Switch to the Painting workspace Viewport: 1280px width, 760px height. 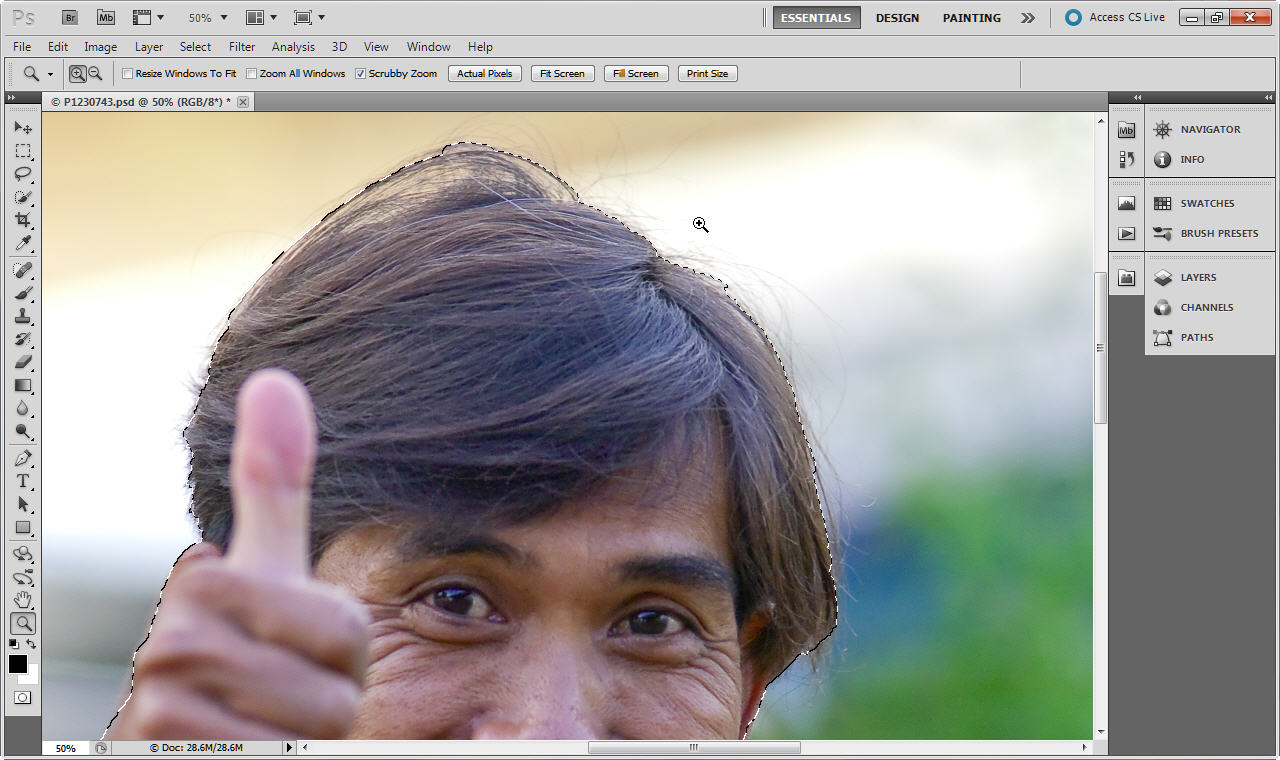(971, 17)
